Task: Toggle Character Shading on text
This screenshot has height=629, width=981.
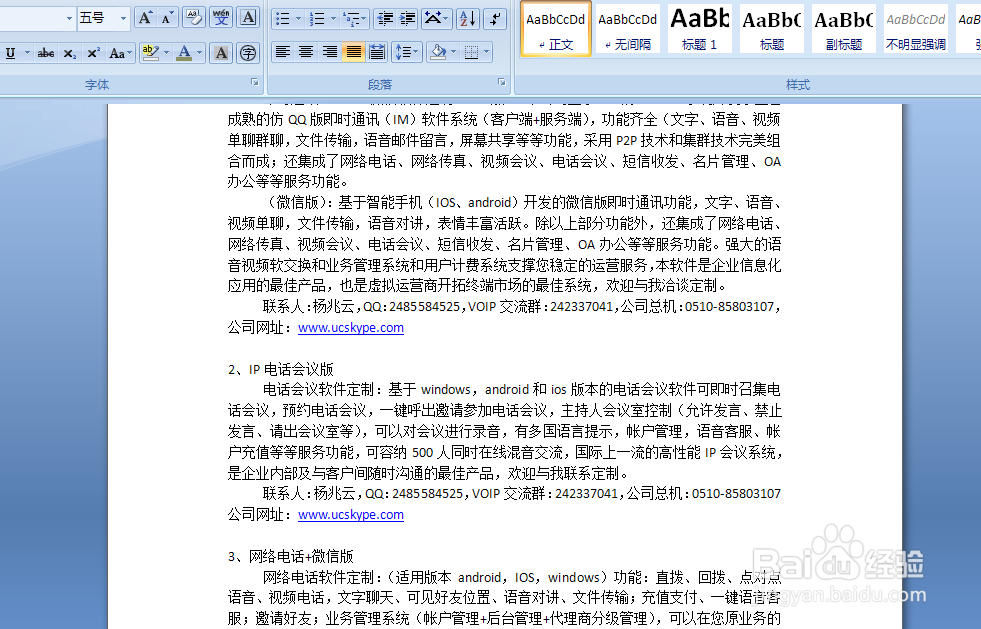Action: pyautogui.click(x=221, y=53)
